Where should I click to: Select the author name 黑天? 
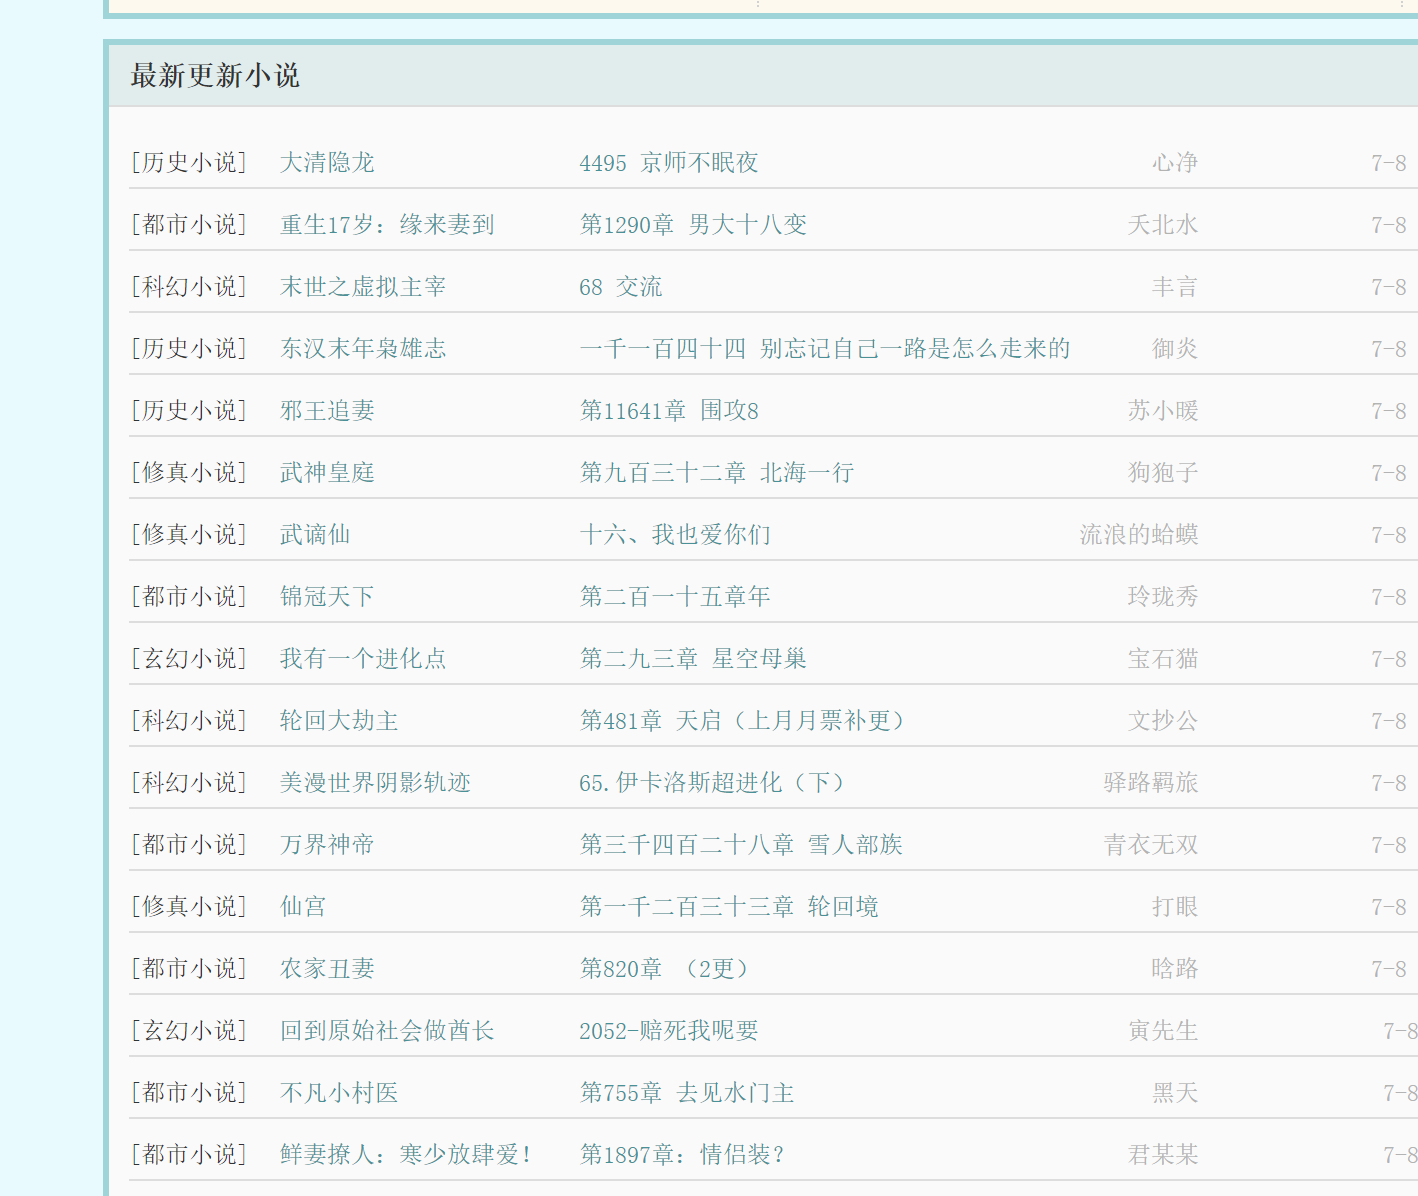tap(1175, 1093)
